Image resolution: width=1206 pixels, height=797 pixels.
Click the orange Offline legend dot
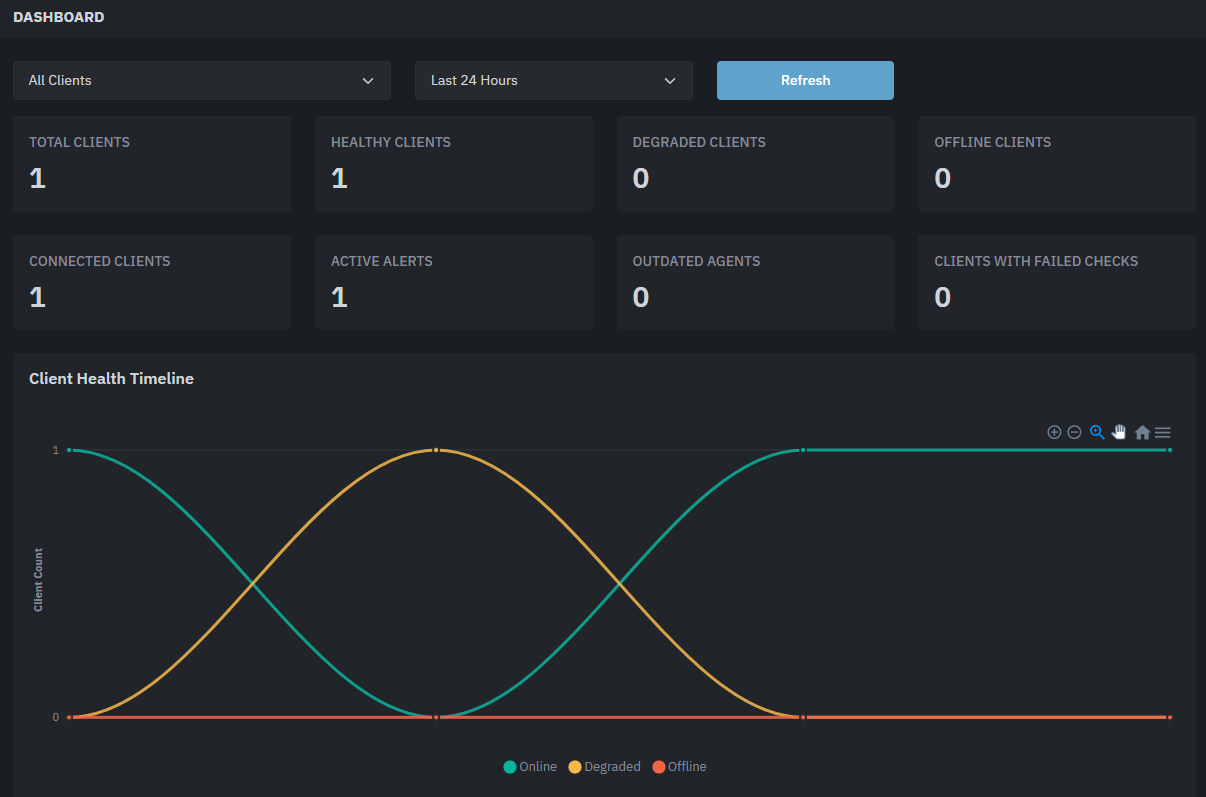click(658, 766)
